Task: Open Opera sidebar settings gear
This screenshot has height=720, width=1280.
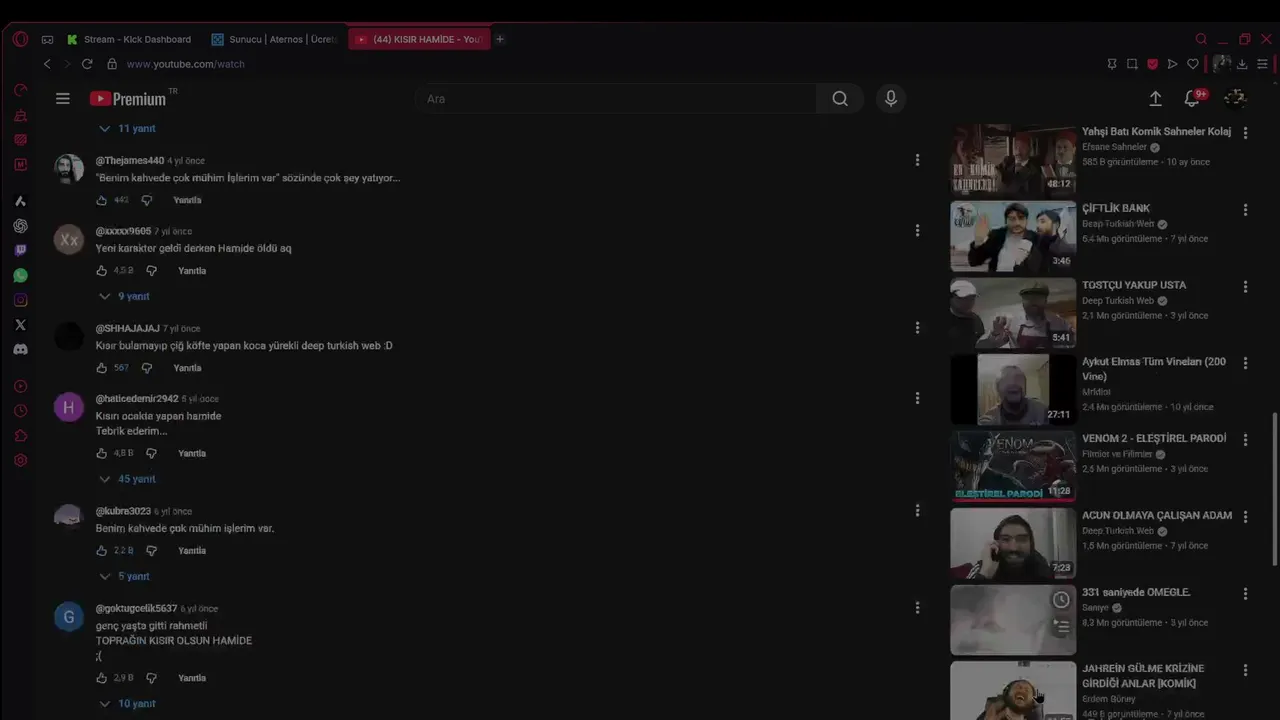Action: point(20,461)
